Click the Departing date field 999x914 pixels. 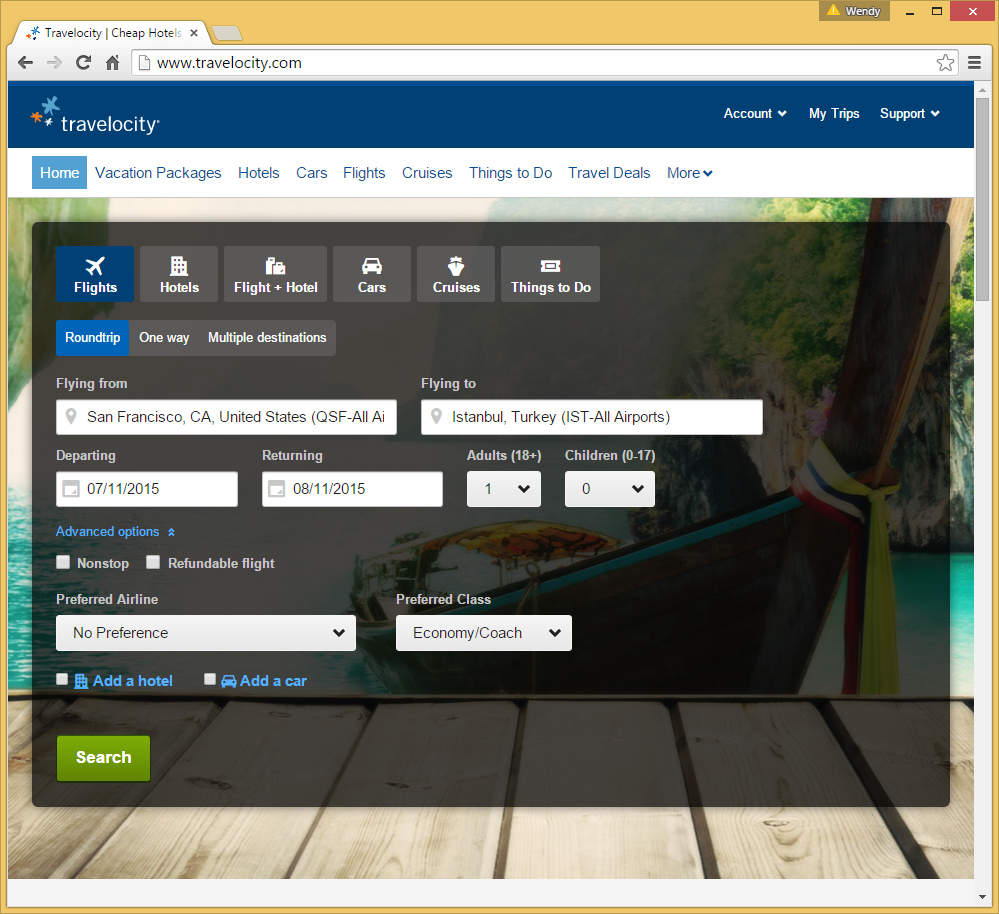pyautogui.click(x=147, y=489)
